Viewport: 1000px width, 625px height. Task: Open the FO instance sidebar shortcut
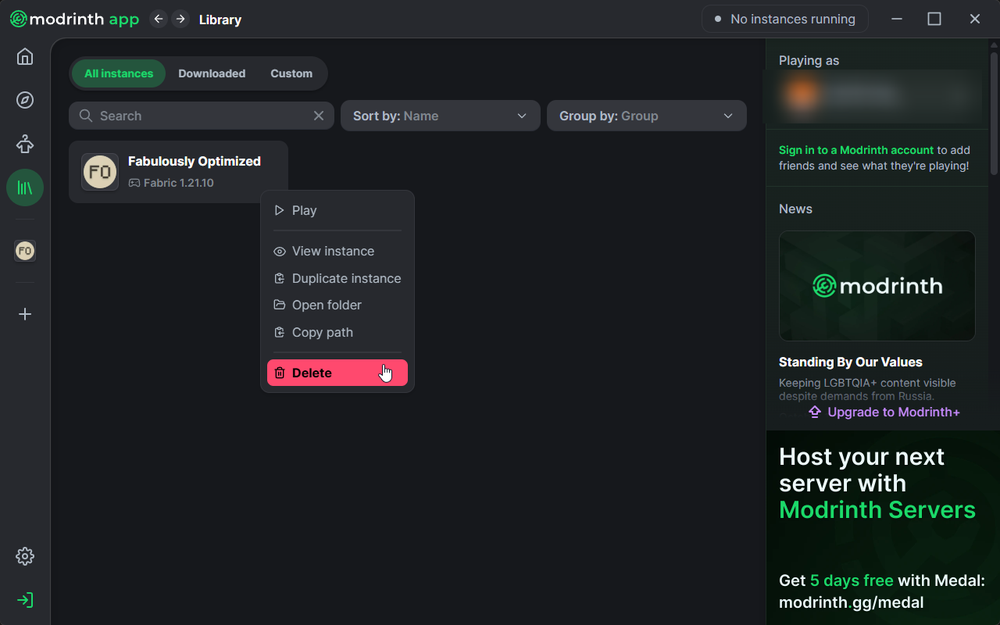click(25, 251)
